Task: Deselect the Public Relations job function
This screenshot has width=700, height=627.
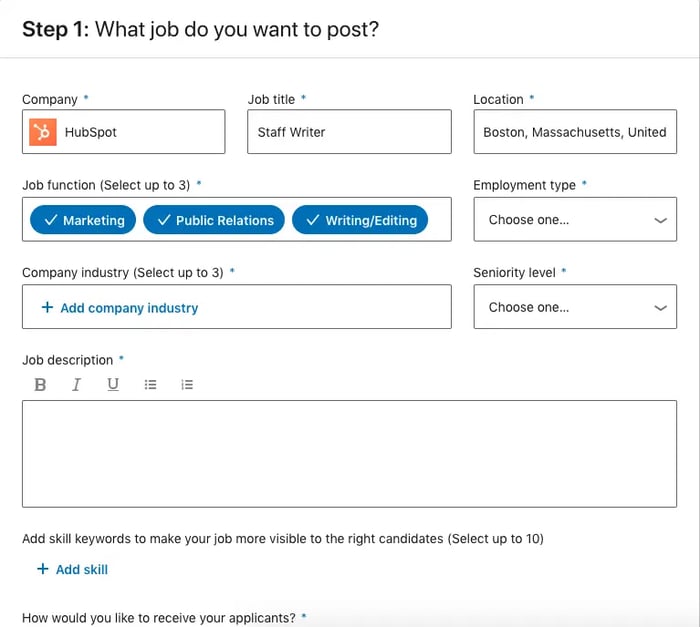Action: coord(214,220)
